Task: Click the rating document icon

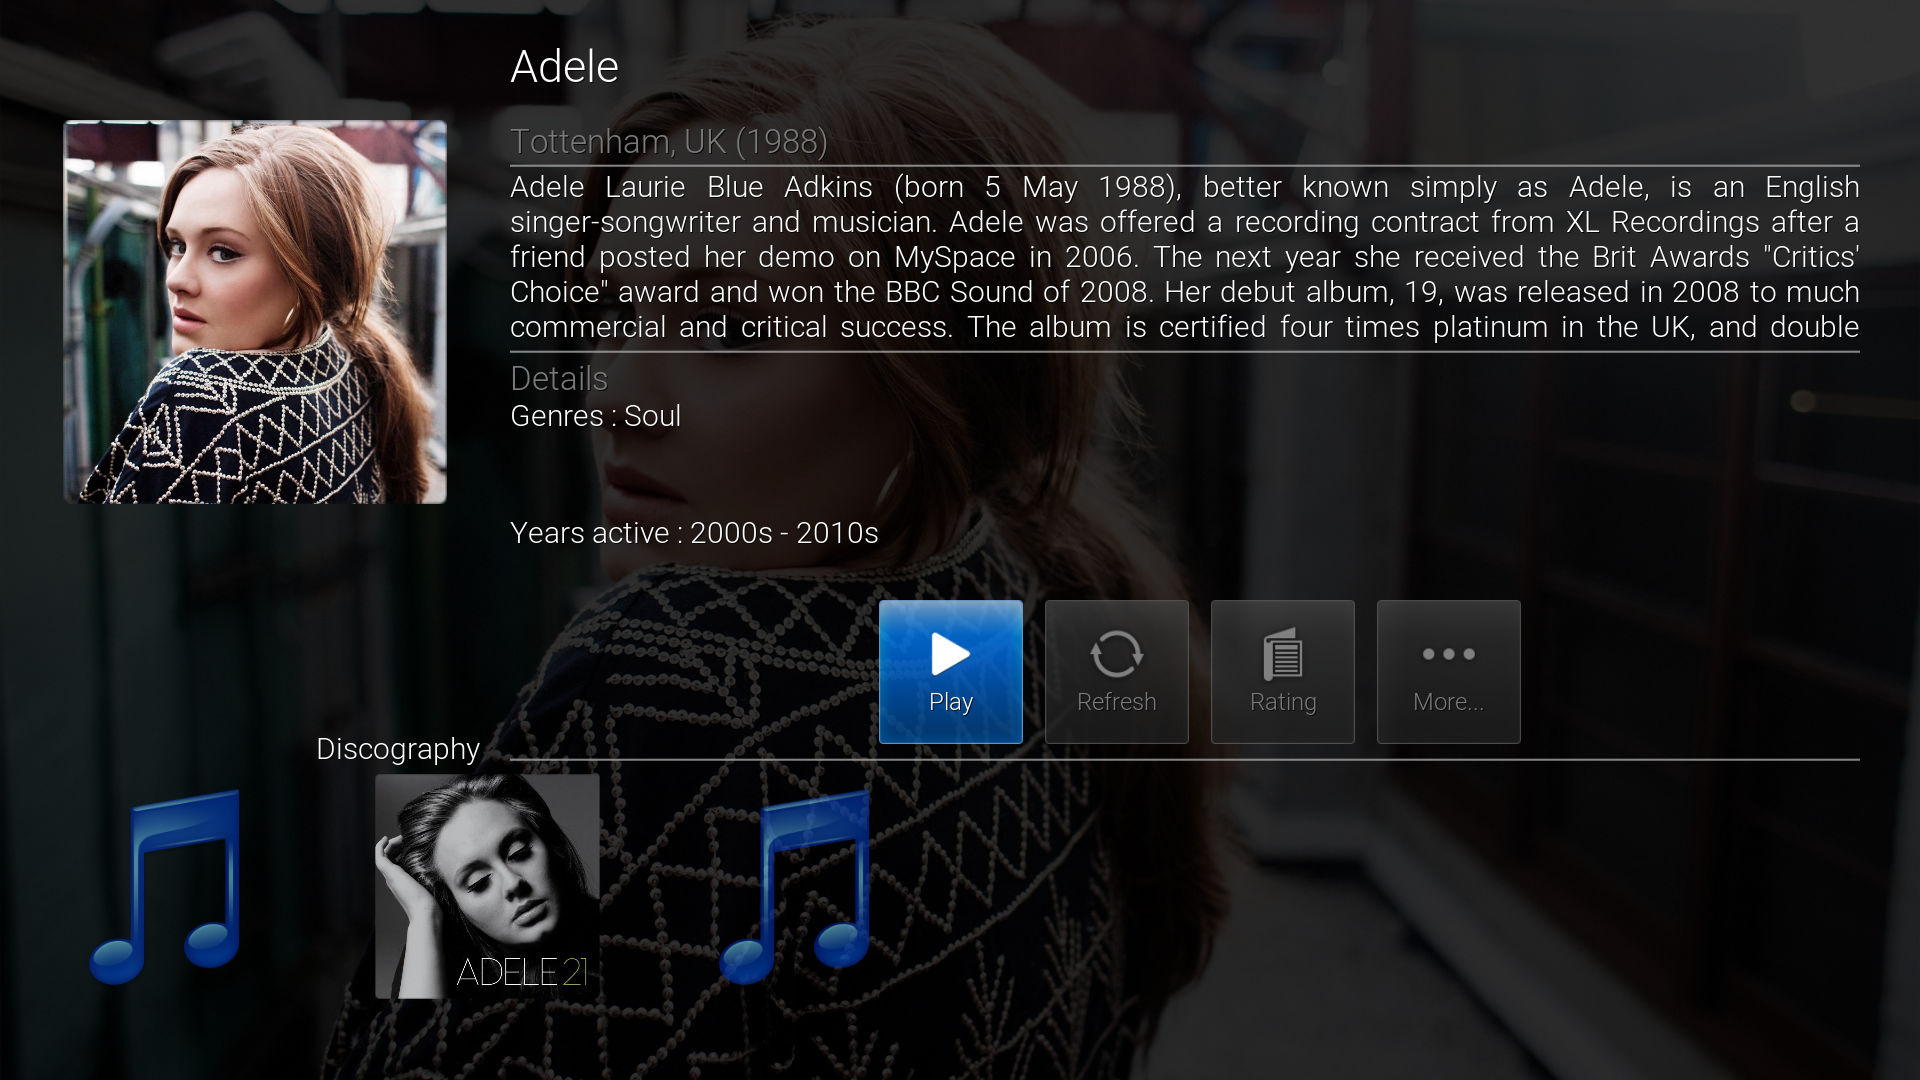Action: click(1282, 654)
